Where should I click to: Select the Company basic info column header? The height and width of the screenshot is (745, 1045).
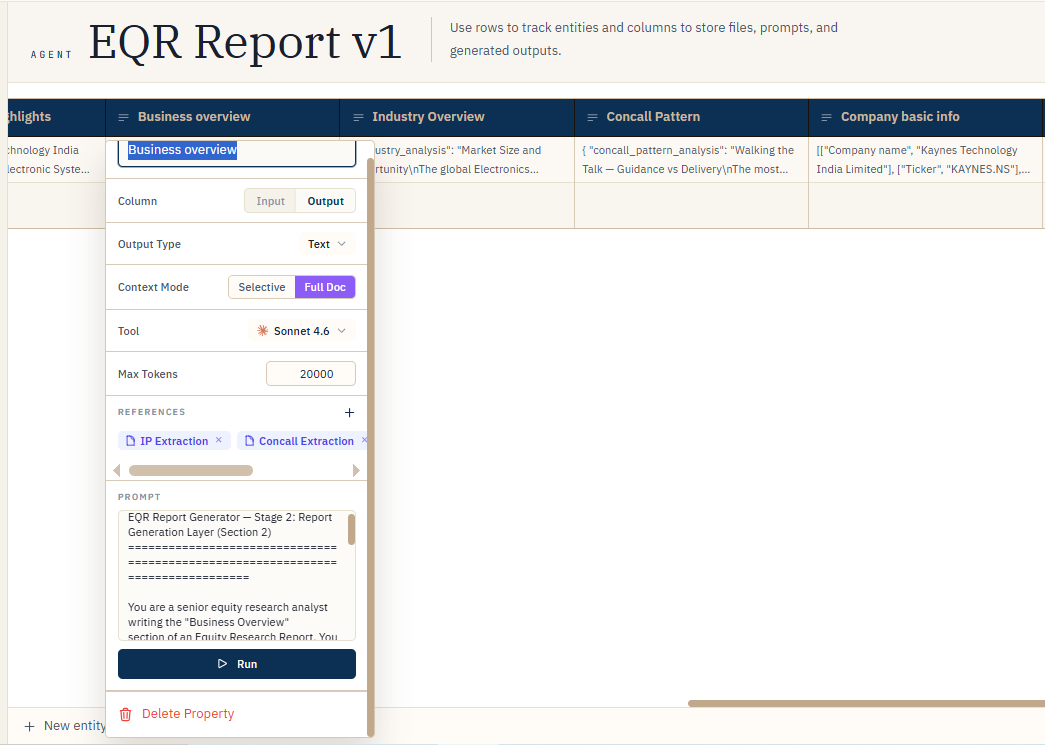tap(926, 117)
